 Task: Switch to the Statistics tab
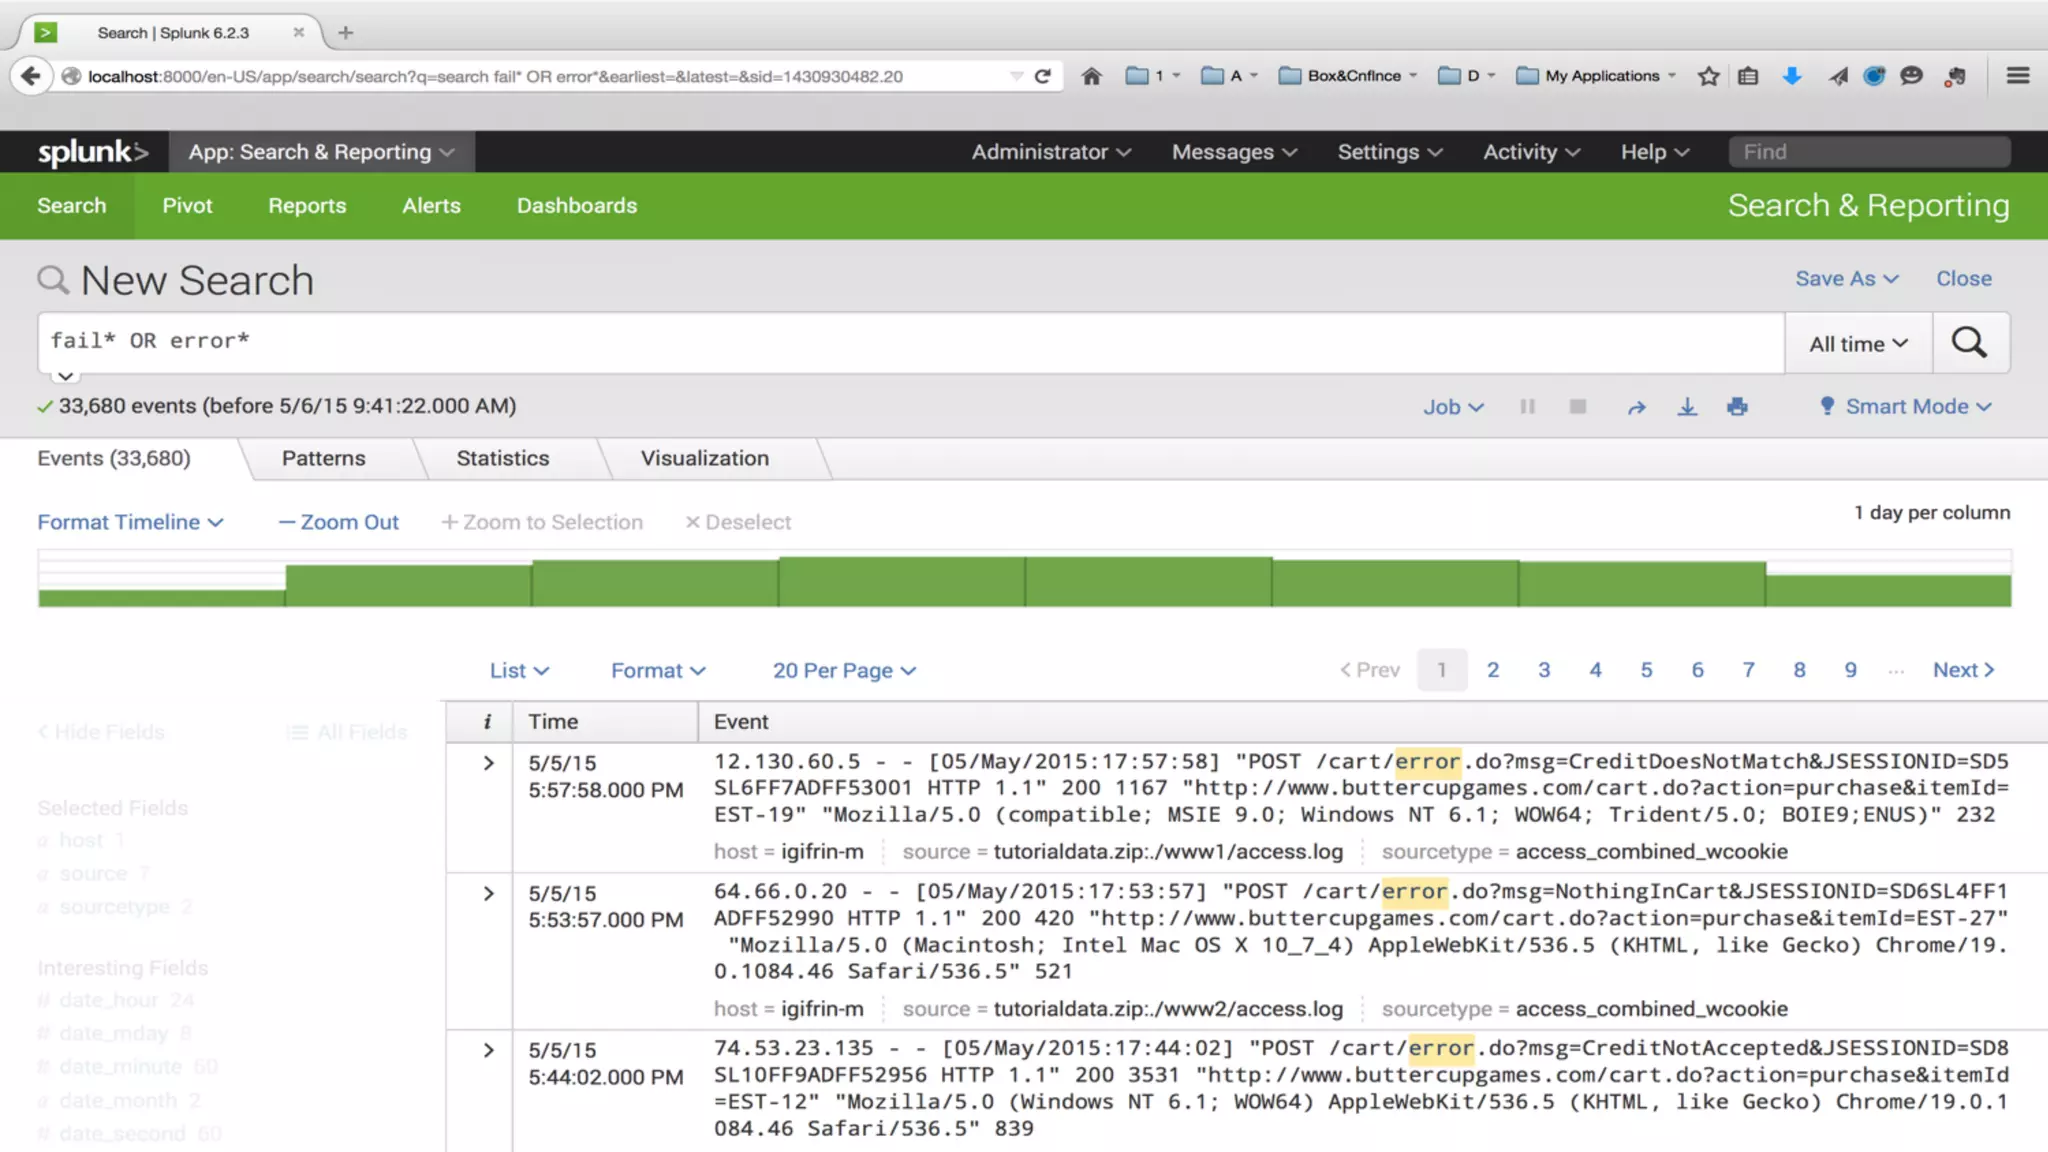[503, 458]
